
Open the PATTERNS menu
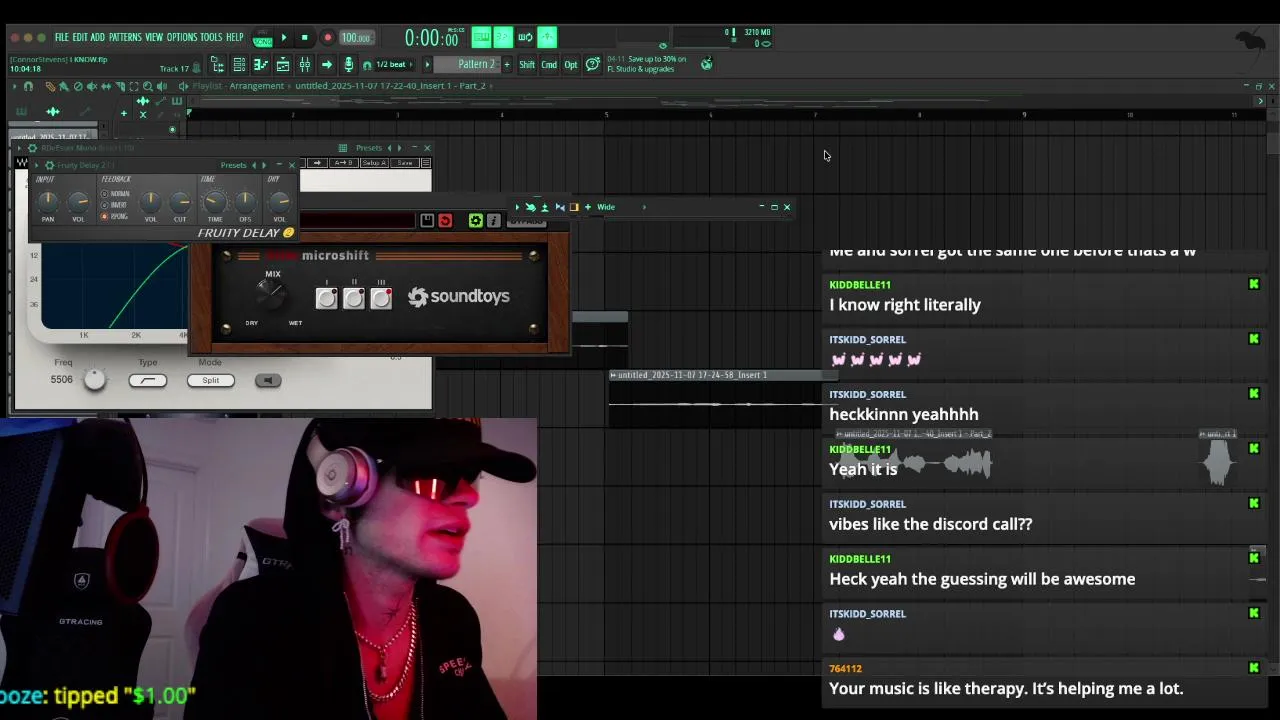click(x=125, y=37)
